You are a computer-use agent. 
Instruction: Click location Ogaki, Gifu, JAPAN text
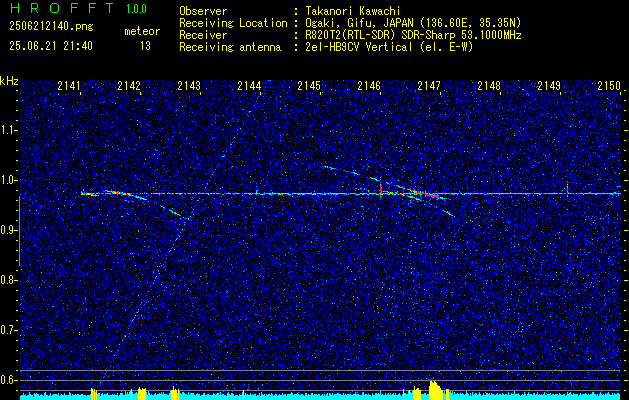coord(413,23)
